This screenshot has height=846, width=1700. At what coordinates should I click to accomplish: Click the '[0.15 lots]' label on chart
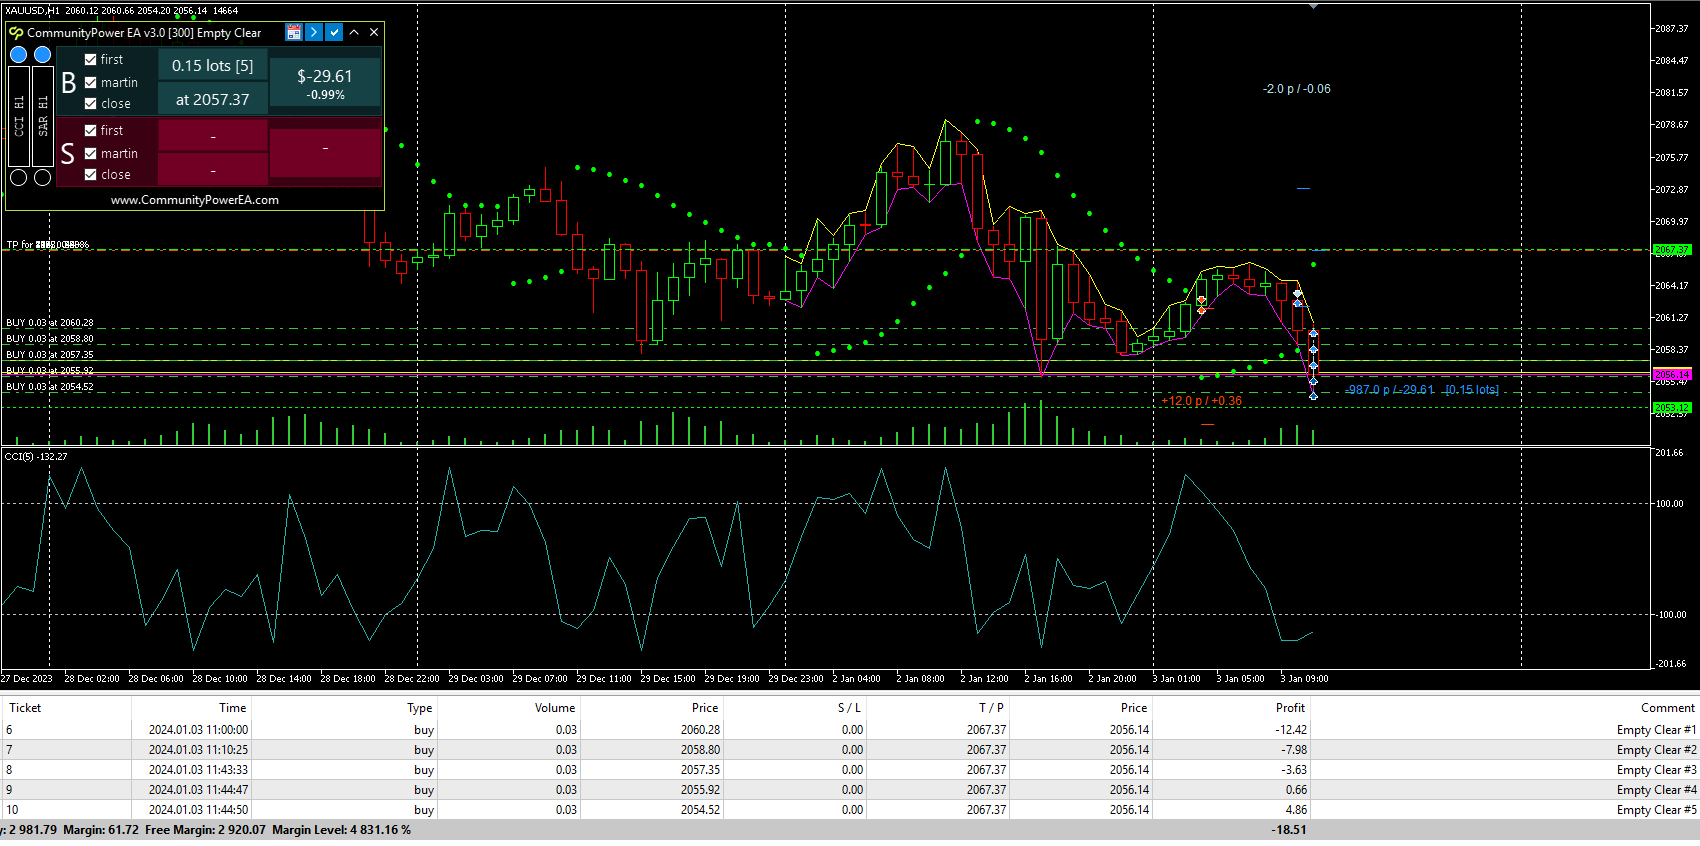[1472, 390]
